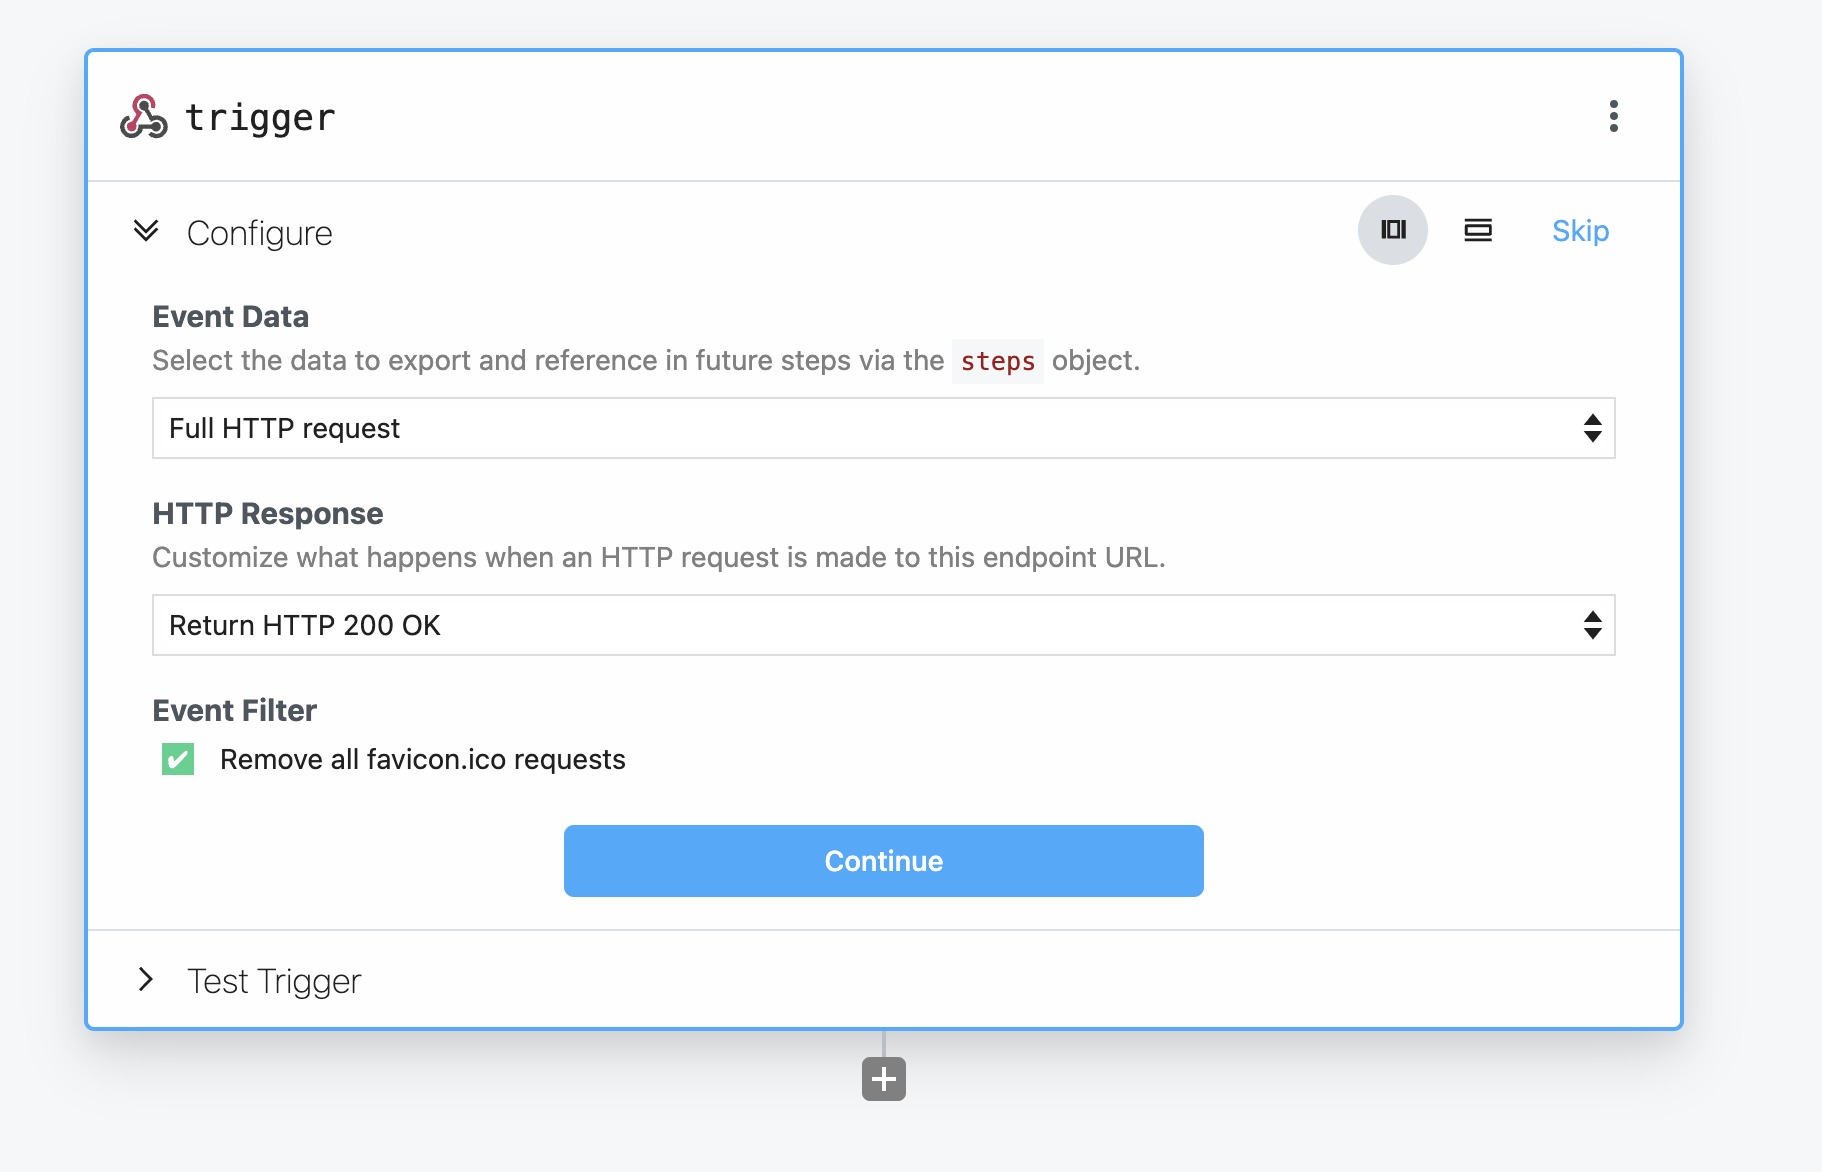Click the Event Filter heading
The image size is (1822, 1172).
click(x=234, y=710)
